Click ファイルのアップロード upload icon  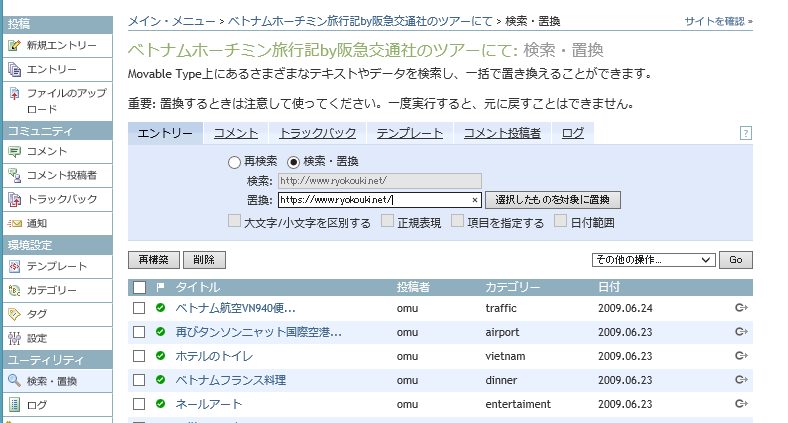pos(14,93)
